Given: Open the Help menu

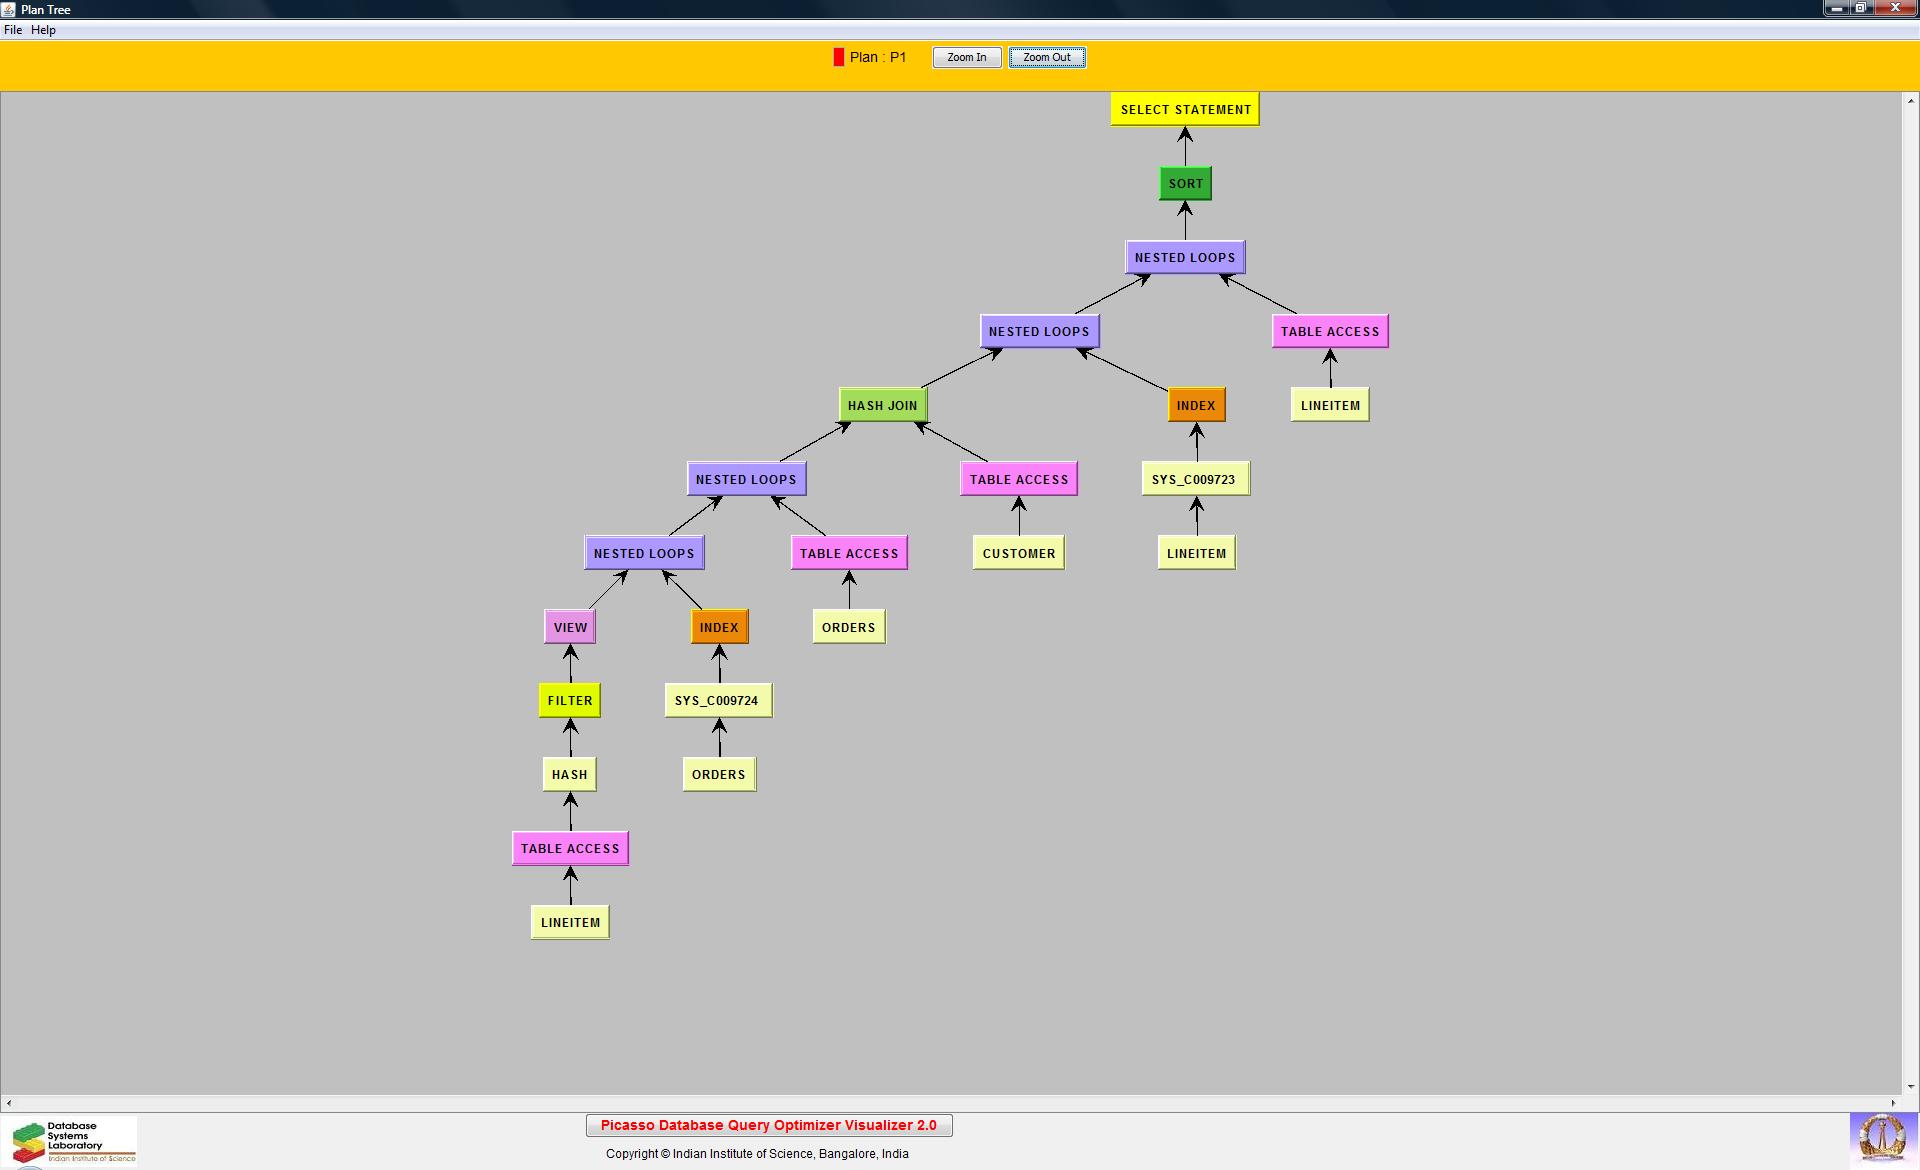Looking at the screenshot, I should [x=43, y=30].
